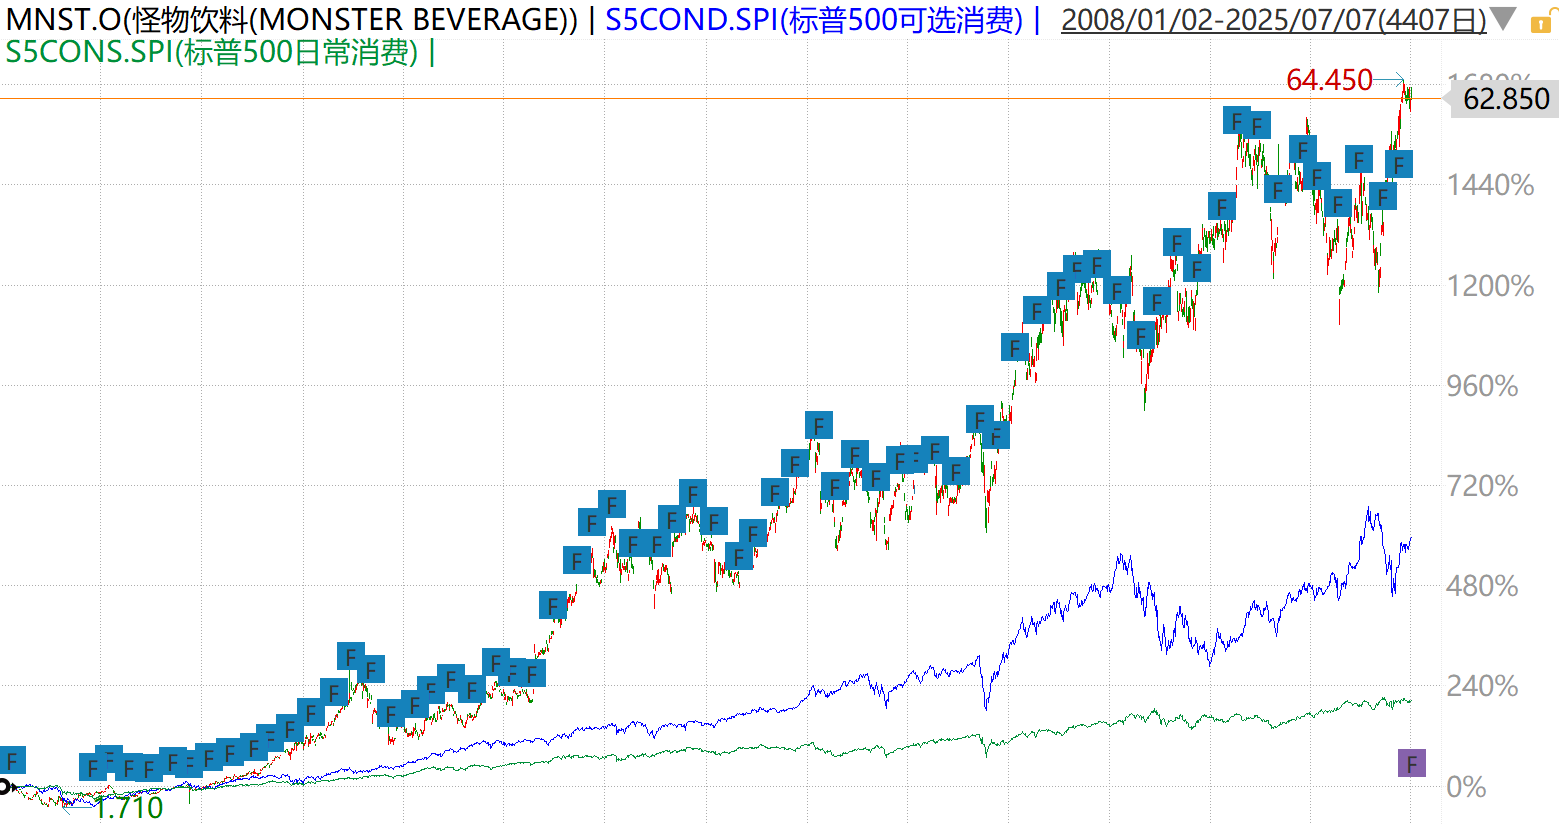Toggle the orange lock icon
Screen dimensions: 1559x825
[1541, 19]
